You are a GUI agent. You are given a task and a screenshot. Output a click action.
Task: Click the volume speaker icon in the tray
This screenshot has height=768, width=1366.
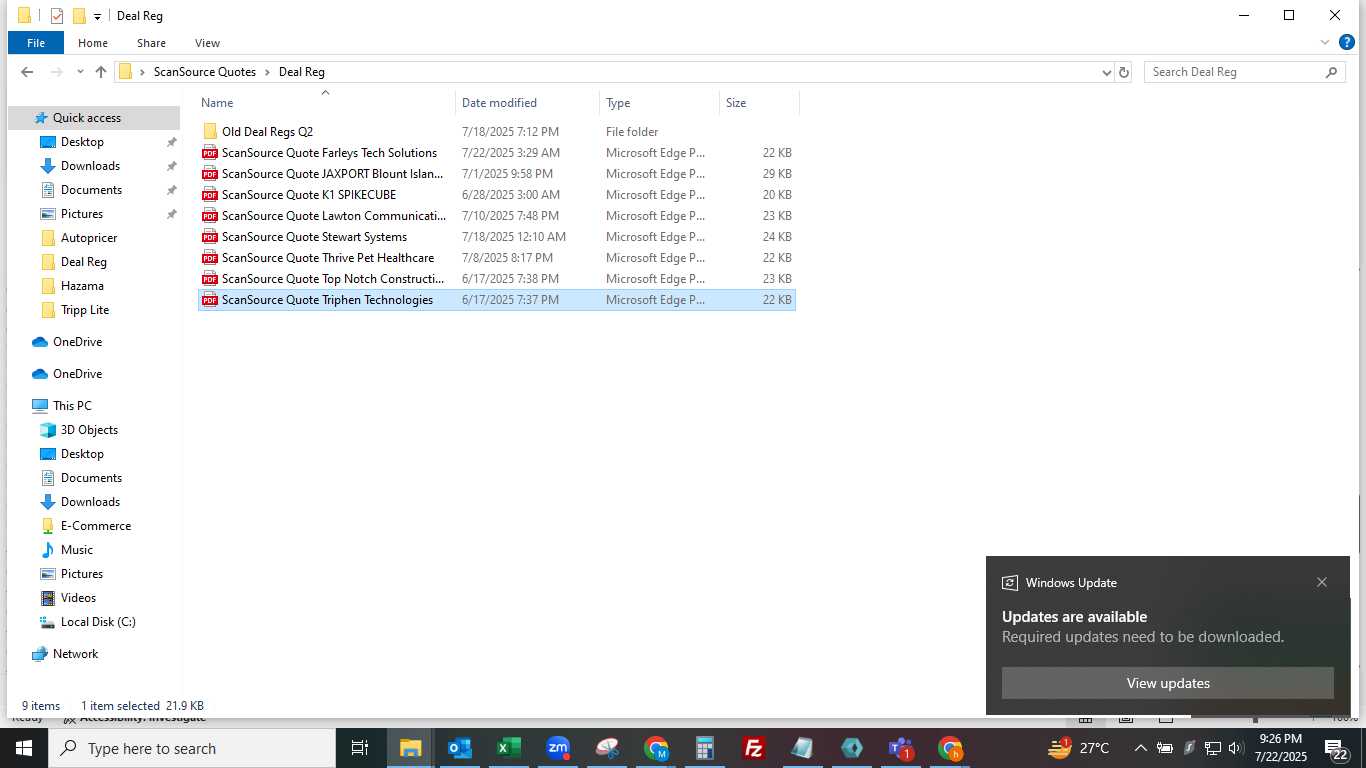[1236, 748]
